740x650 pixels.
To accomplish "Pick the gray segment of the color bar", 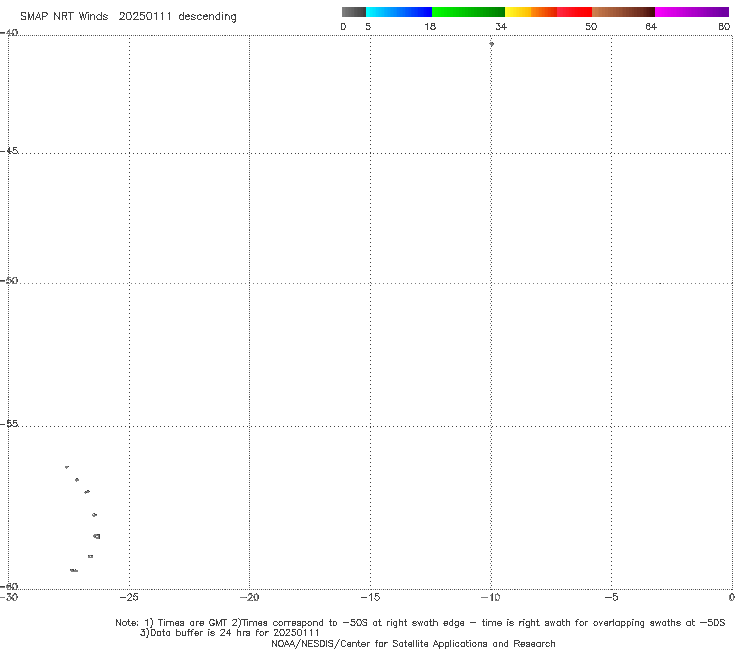I will click(354, 12).
